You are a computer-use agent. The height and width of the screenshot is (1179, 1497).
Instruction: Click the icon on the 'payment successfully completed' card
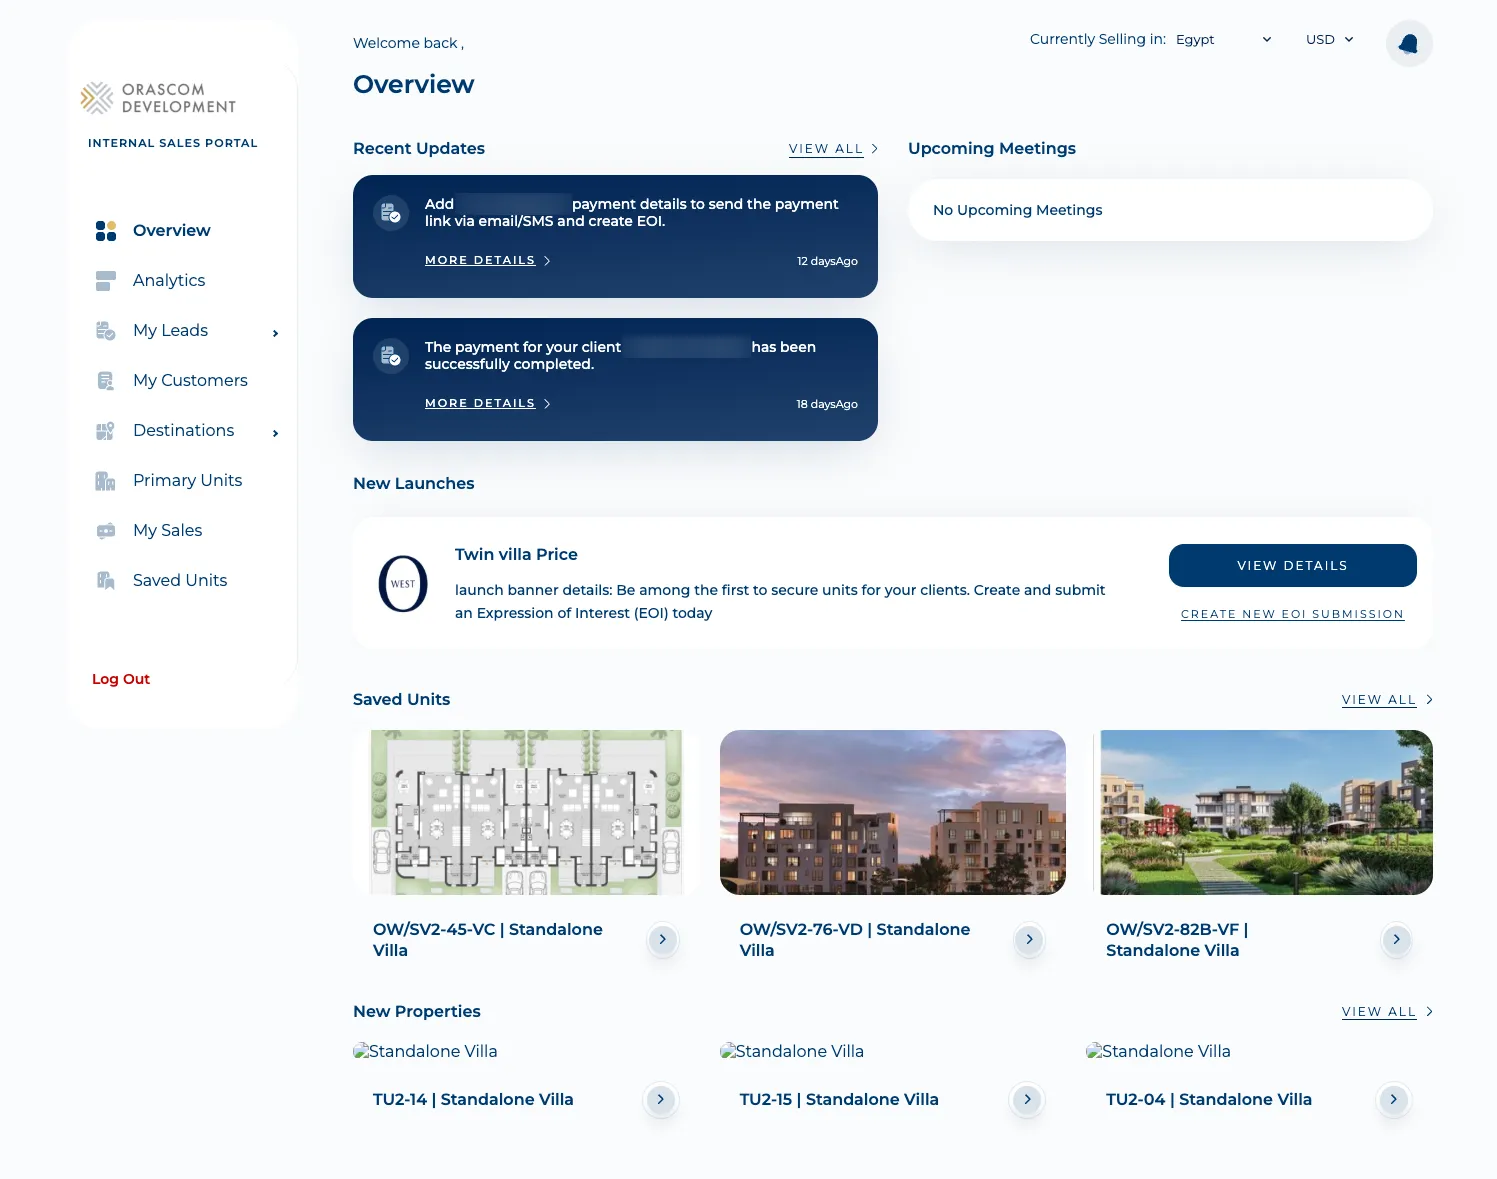391,356
